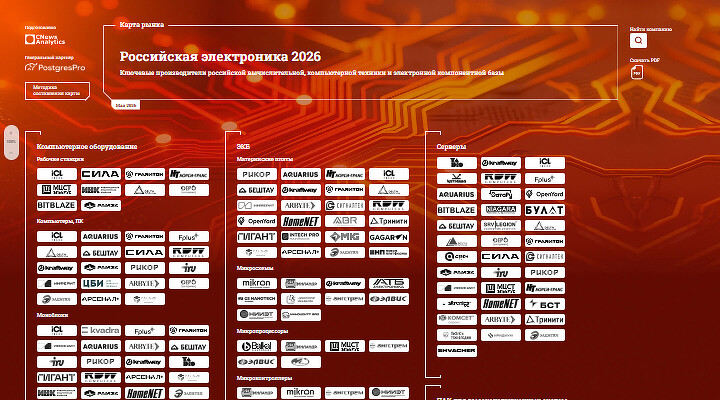The height and width of the screenshot is (400, 720).
Task: Select БУЛАТ logo under Серверы
Action: (545, 210)
